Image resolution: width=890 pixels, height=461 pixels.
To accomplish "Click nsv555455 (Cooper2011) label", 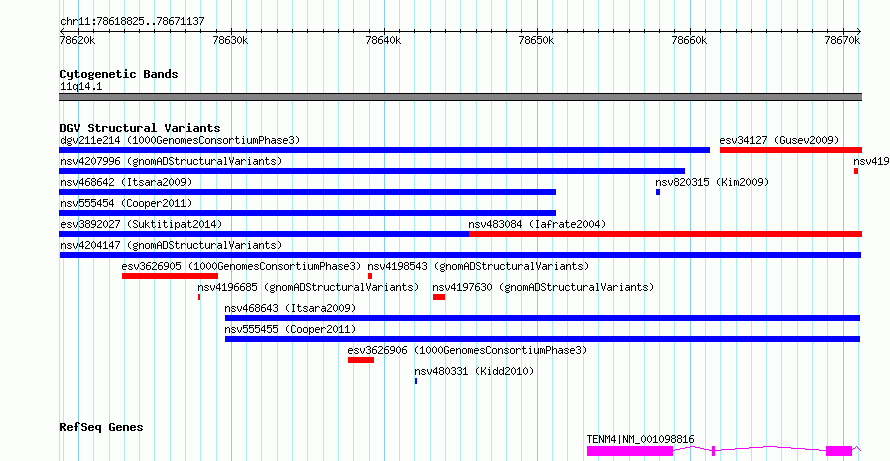I will coord(290,329).
